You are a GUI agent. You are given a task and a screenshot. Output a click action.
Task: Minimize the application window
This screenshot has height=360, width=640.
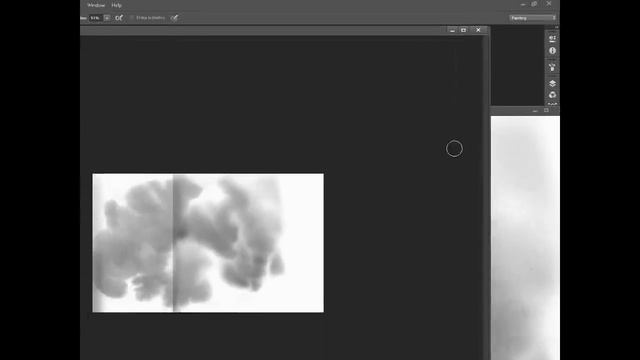523,4
